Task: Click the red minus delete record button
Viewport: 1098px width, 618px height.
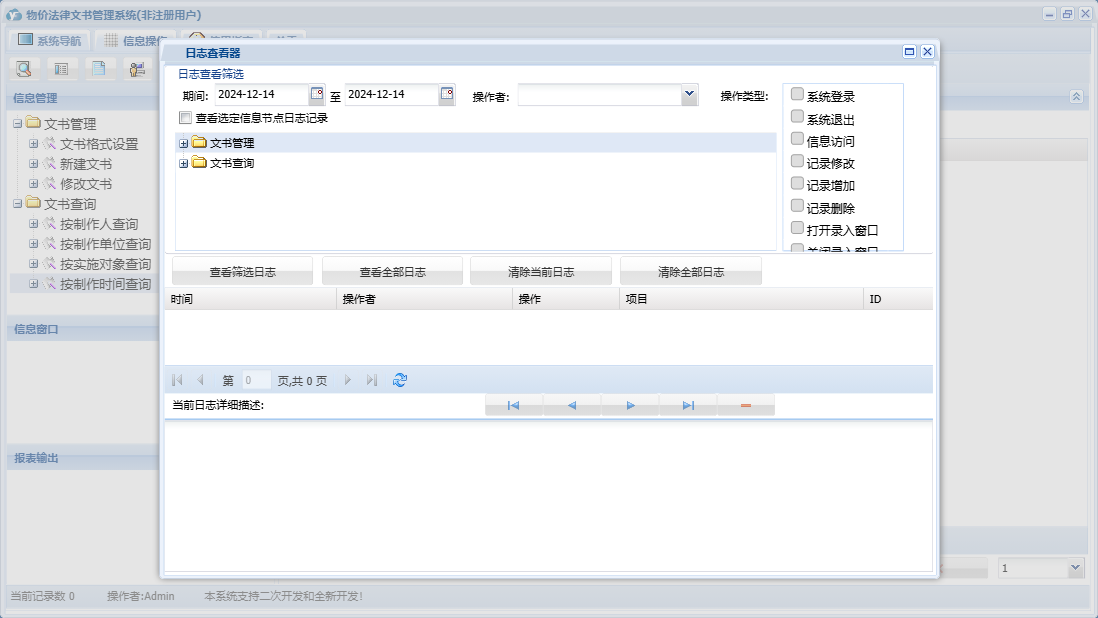Action: pos(746,405)
